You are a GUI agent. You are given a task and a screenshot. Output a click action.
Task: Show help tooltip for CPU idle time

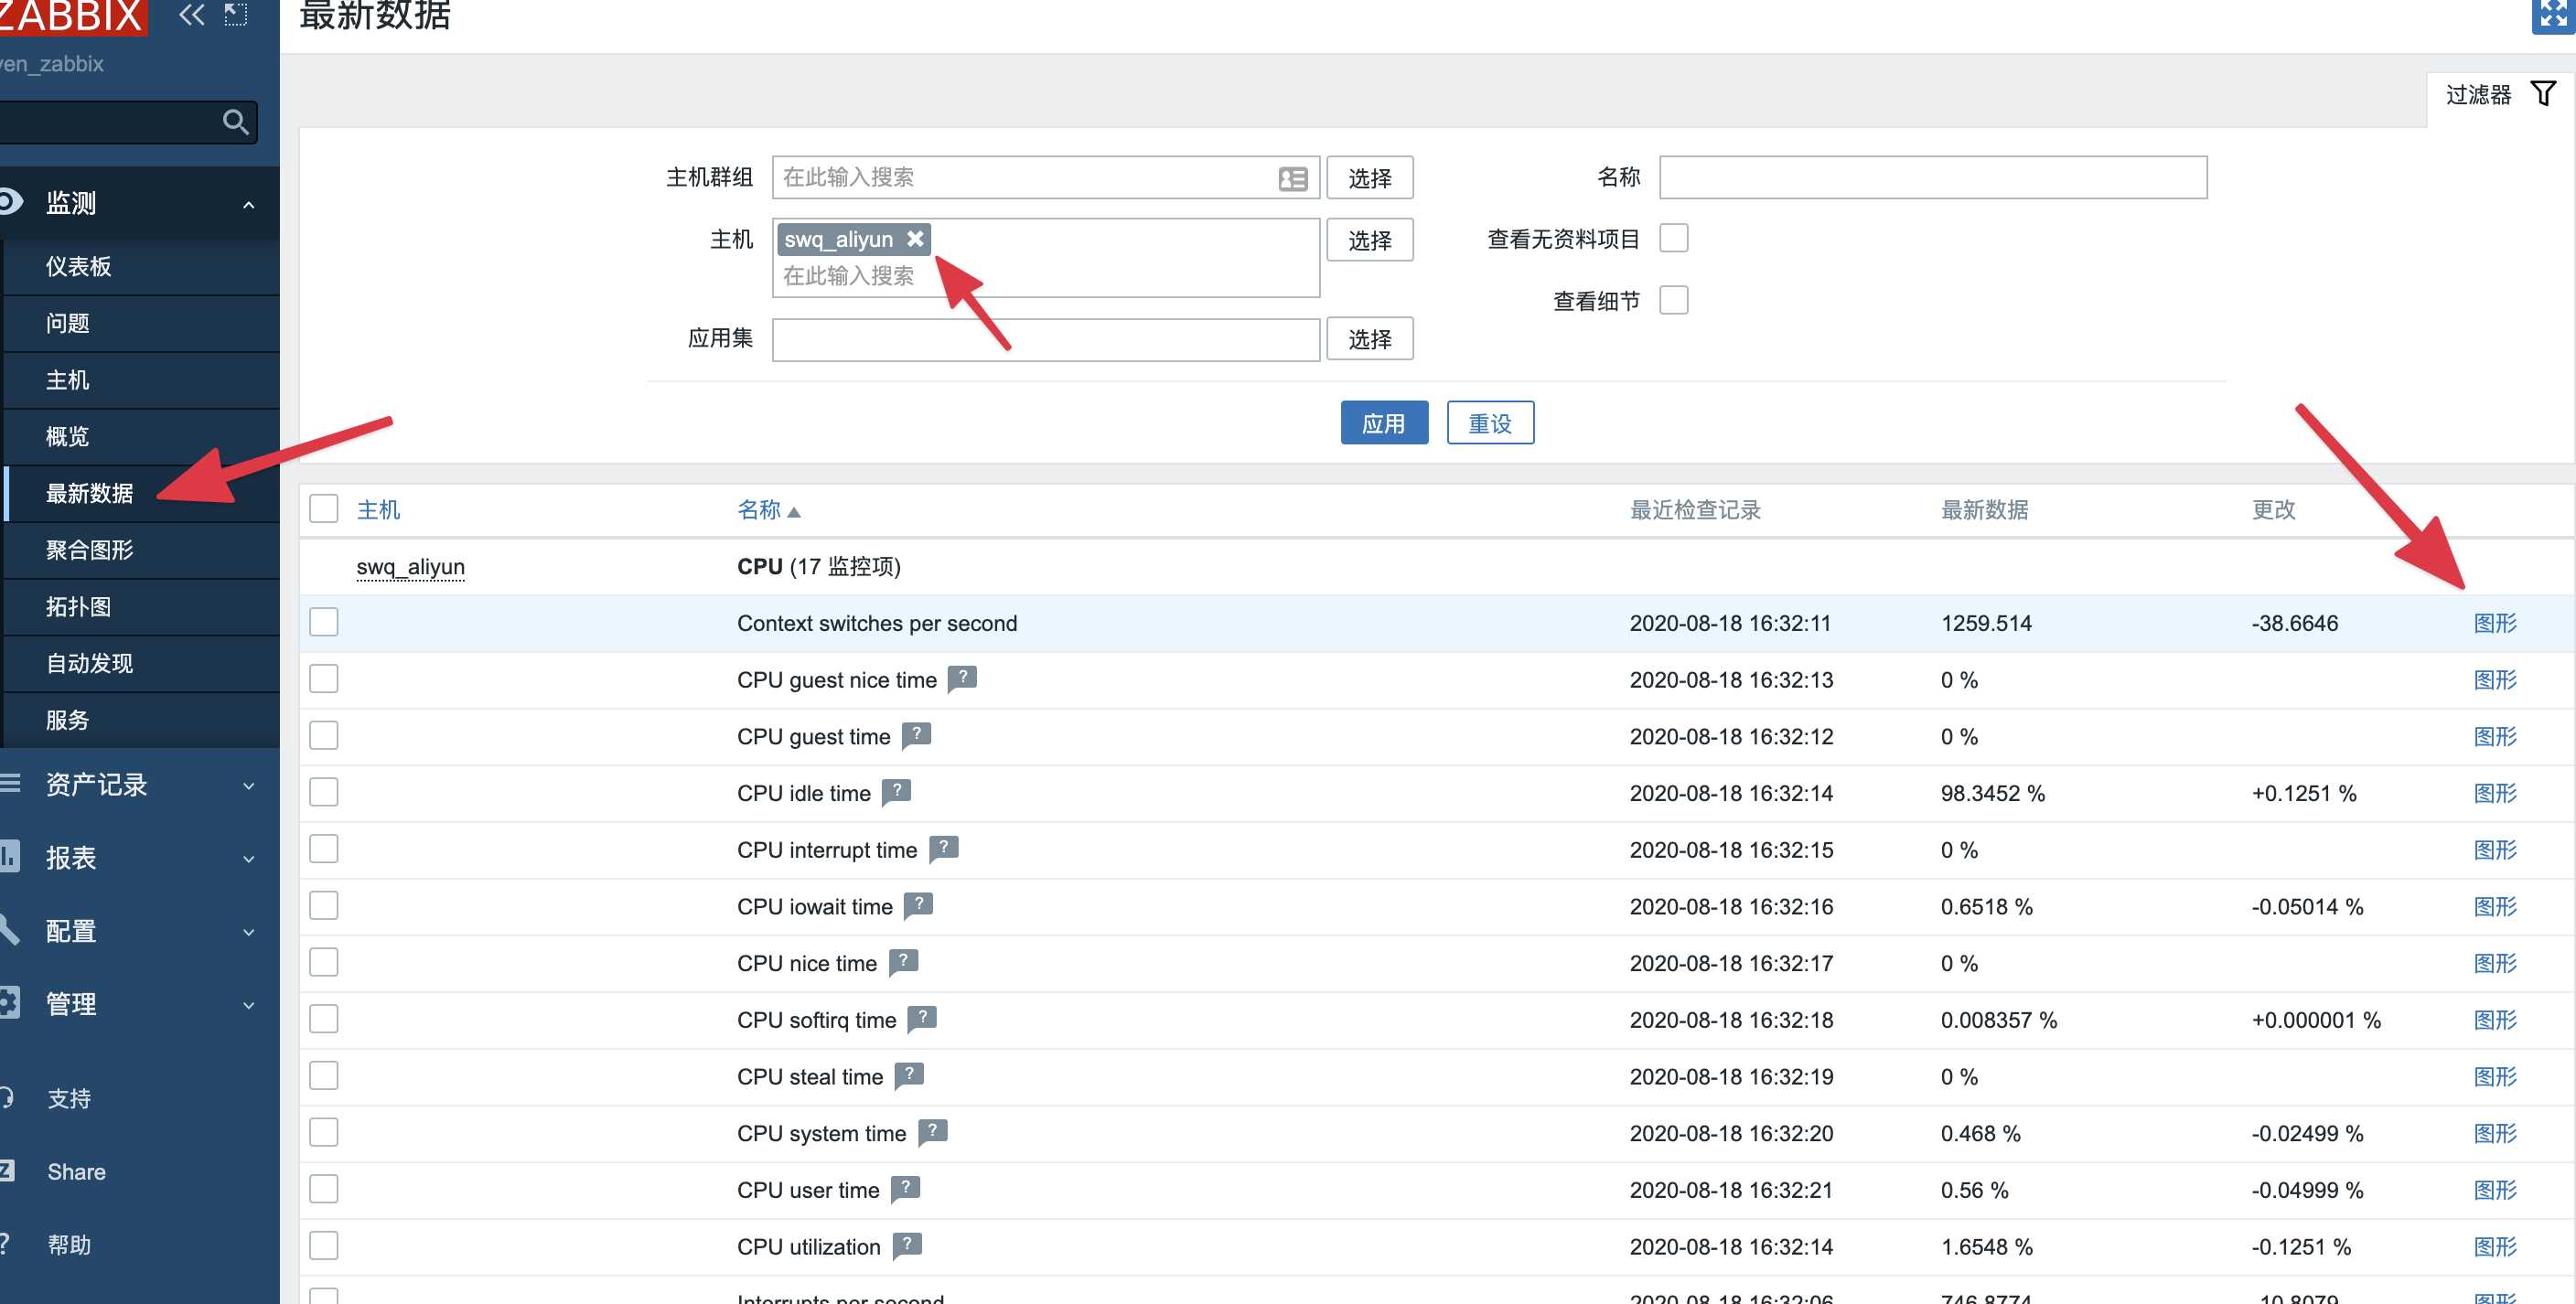[x=896, y=791]
